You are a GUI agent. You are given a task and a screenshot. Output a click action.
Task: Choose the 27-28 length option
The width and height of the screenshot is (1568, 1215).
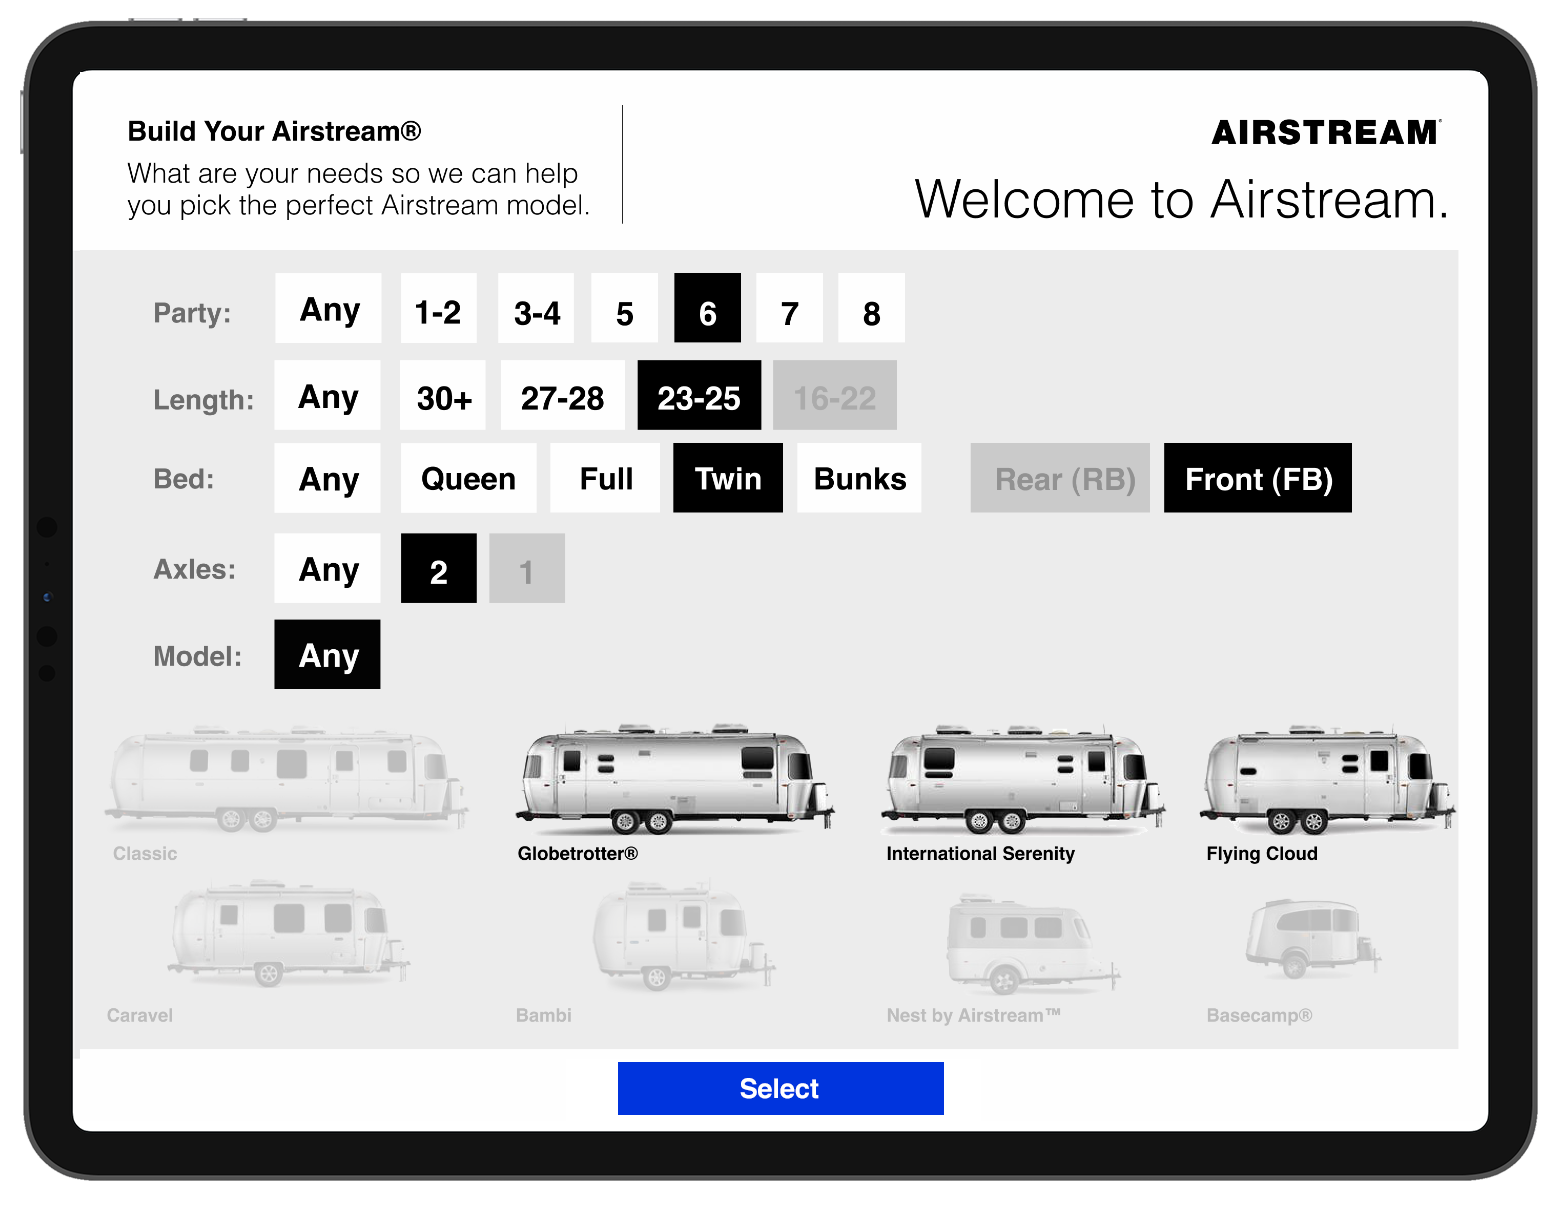pos(563,395)
